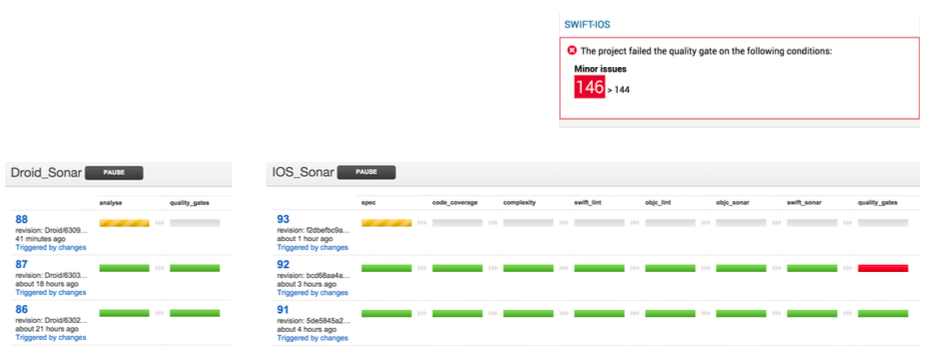Select green quality_gates stage of run 87
Viewport: 945px width, 360px height.
click(x=195, y=268)
